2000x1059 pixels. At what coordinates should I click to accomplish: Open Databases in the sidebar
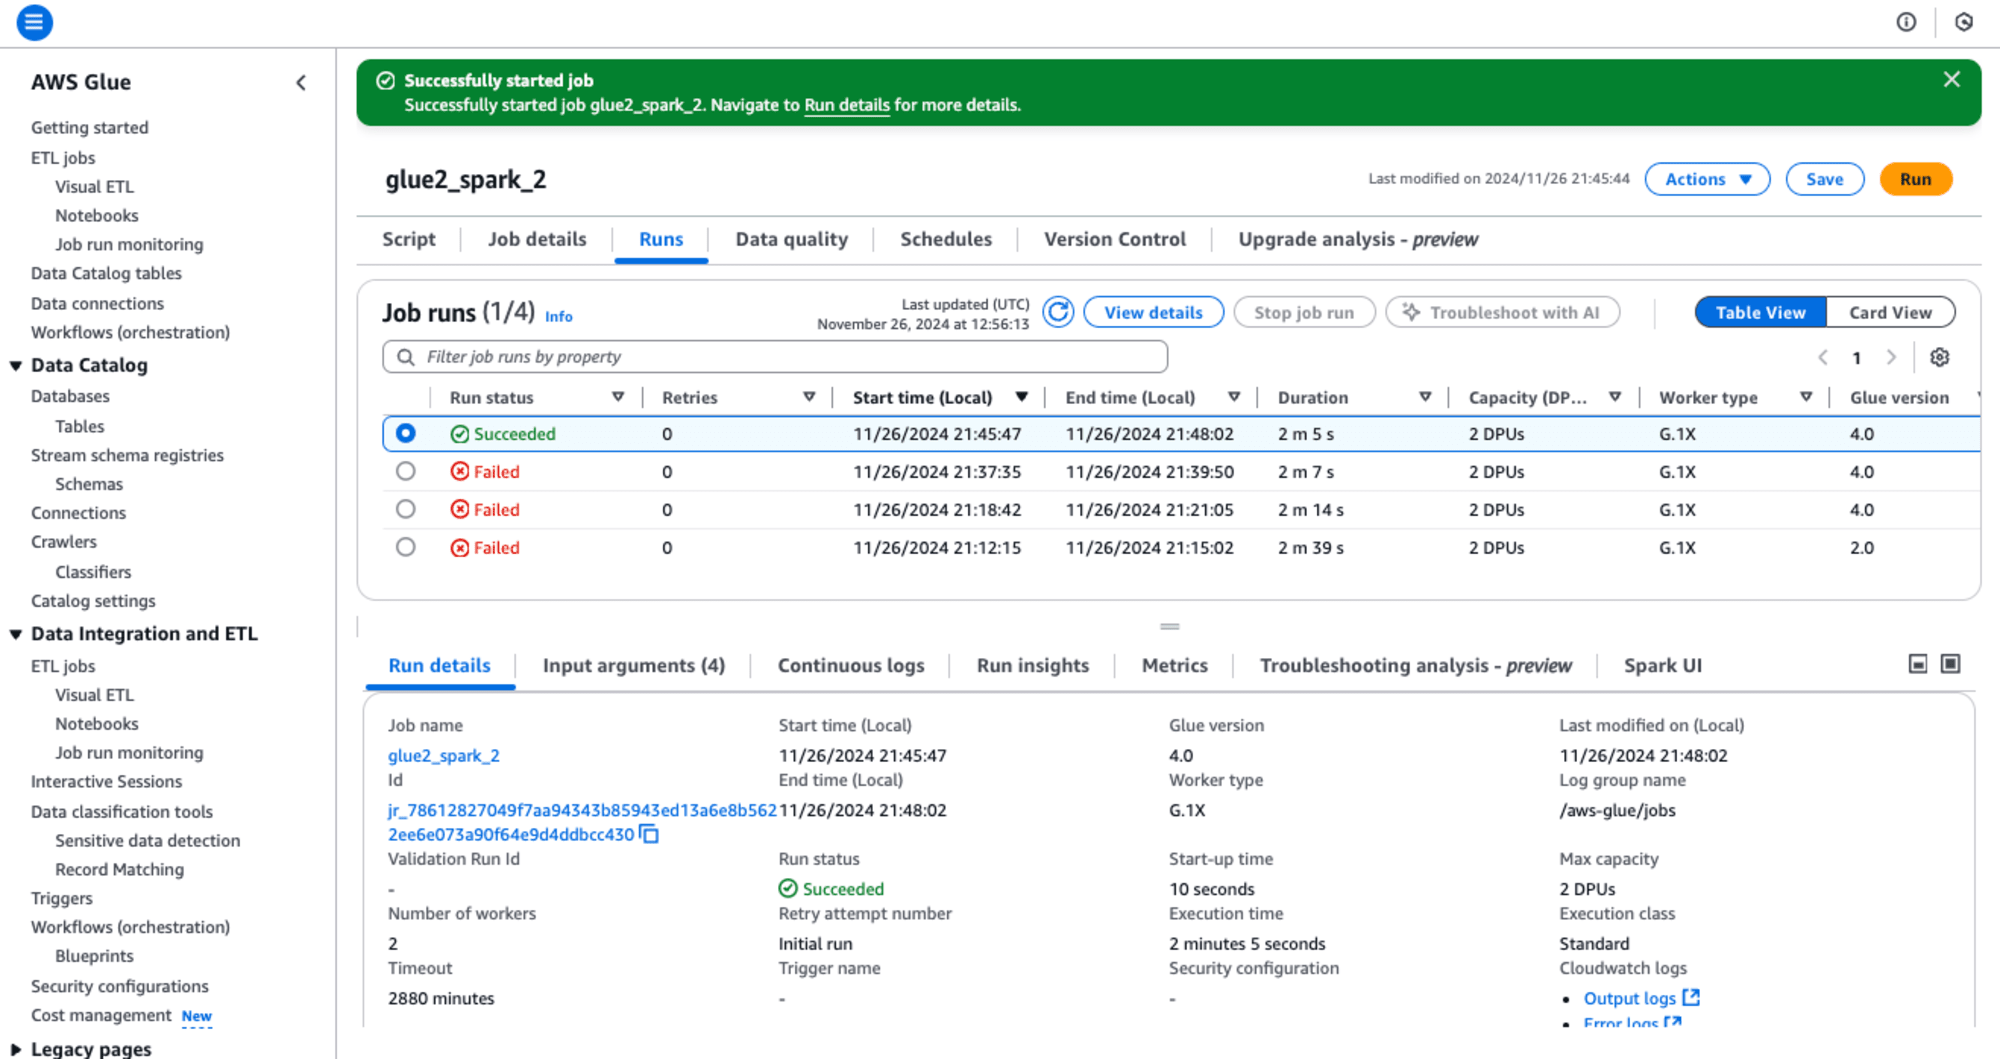click(x=70, y=396)
